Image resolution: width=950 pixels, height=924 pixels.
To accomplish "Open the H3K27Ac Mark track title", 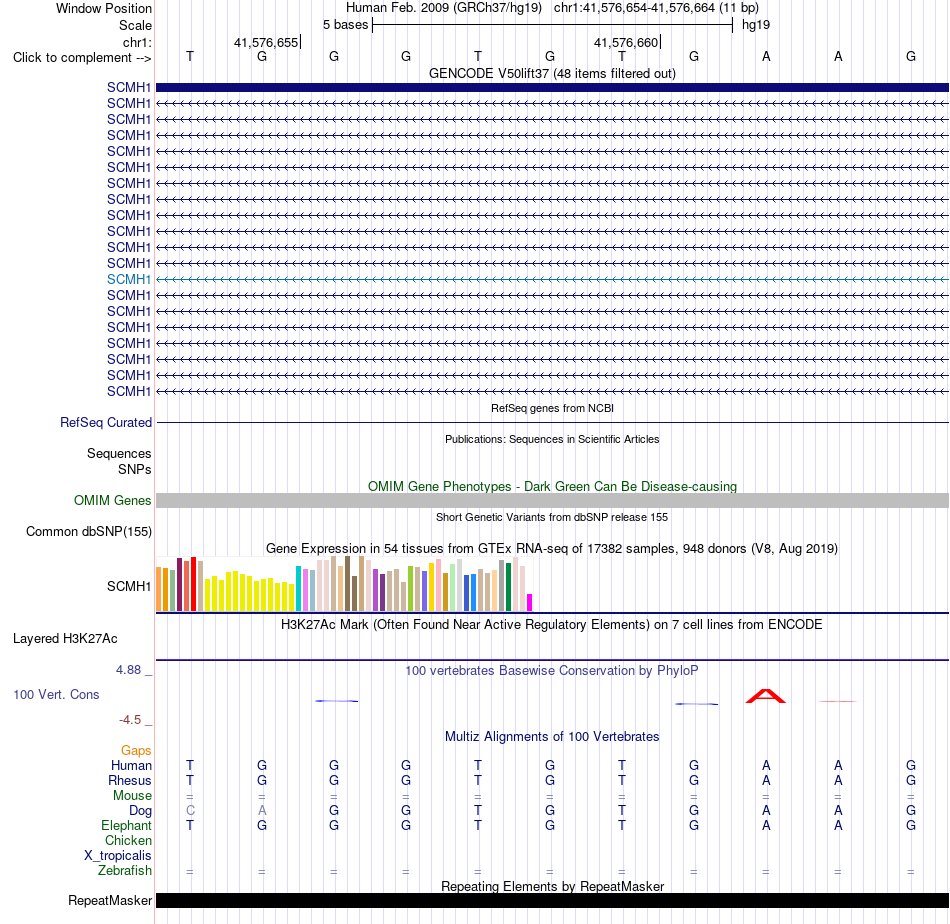I will coord(552,625).
